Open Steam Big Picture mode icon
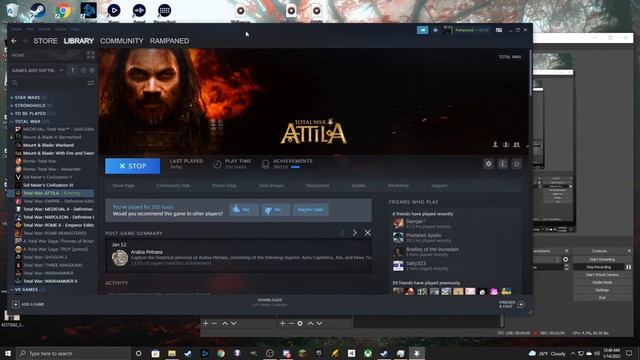Screen dimensions: 640x360 pos(499,30)
